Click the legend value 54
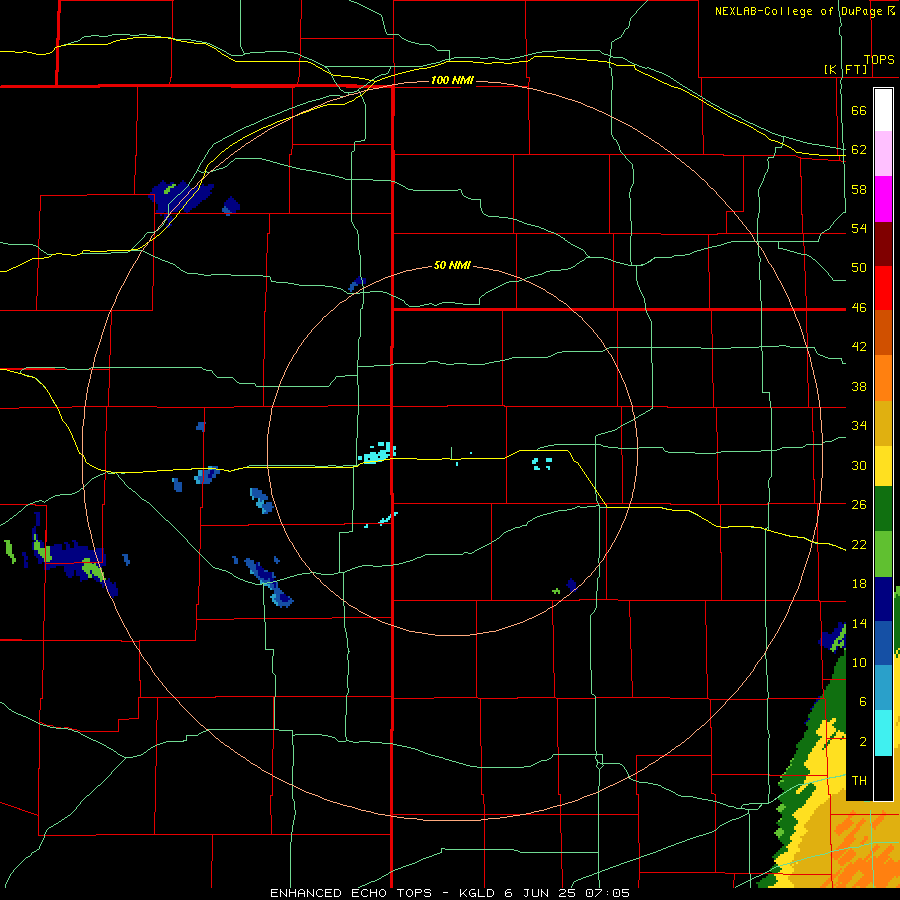Viewport: 900px width, 900px height. (x=859, y=228)
